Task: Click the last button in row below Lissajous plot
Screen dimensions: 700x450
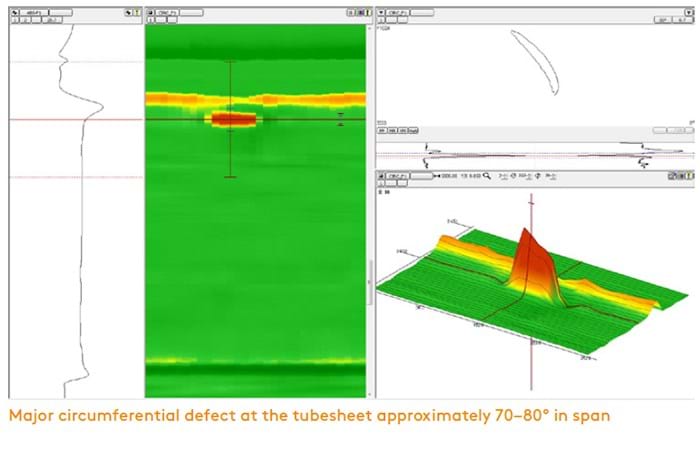Action: click(x=411, y=130)
